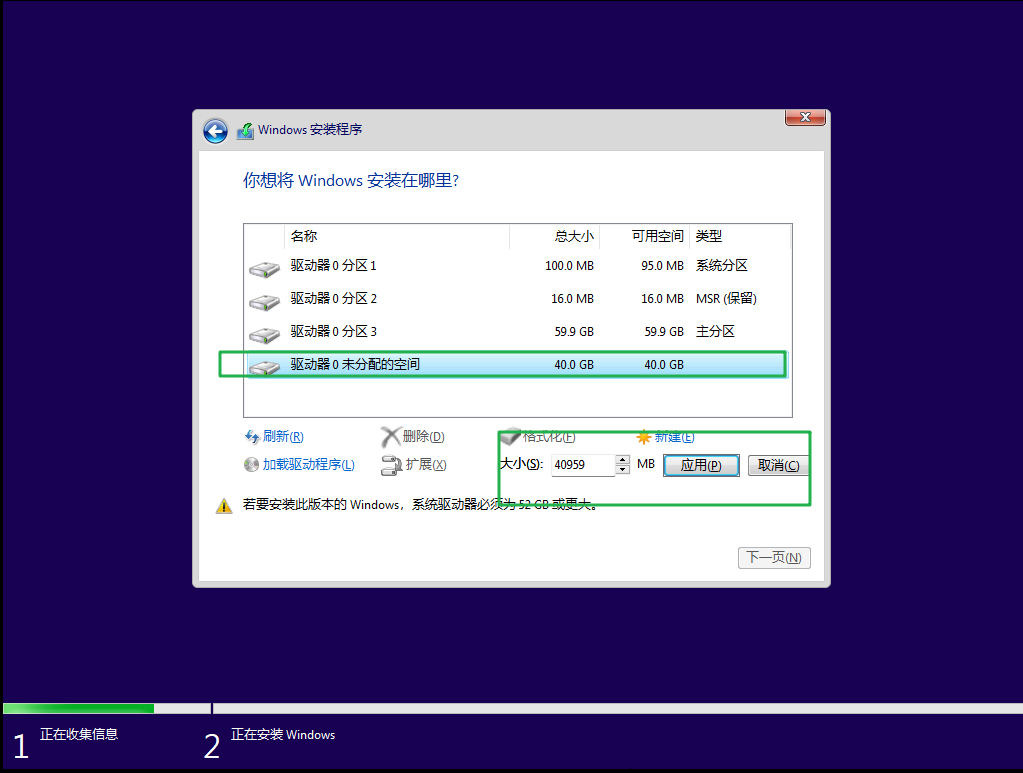
Task: Click the step 正在安装 Windows label
Action: click(283, 735)
